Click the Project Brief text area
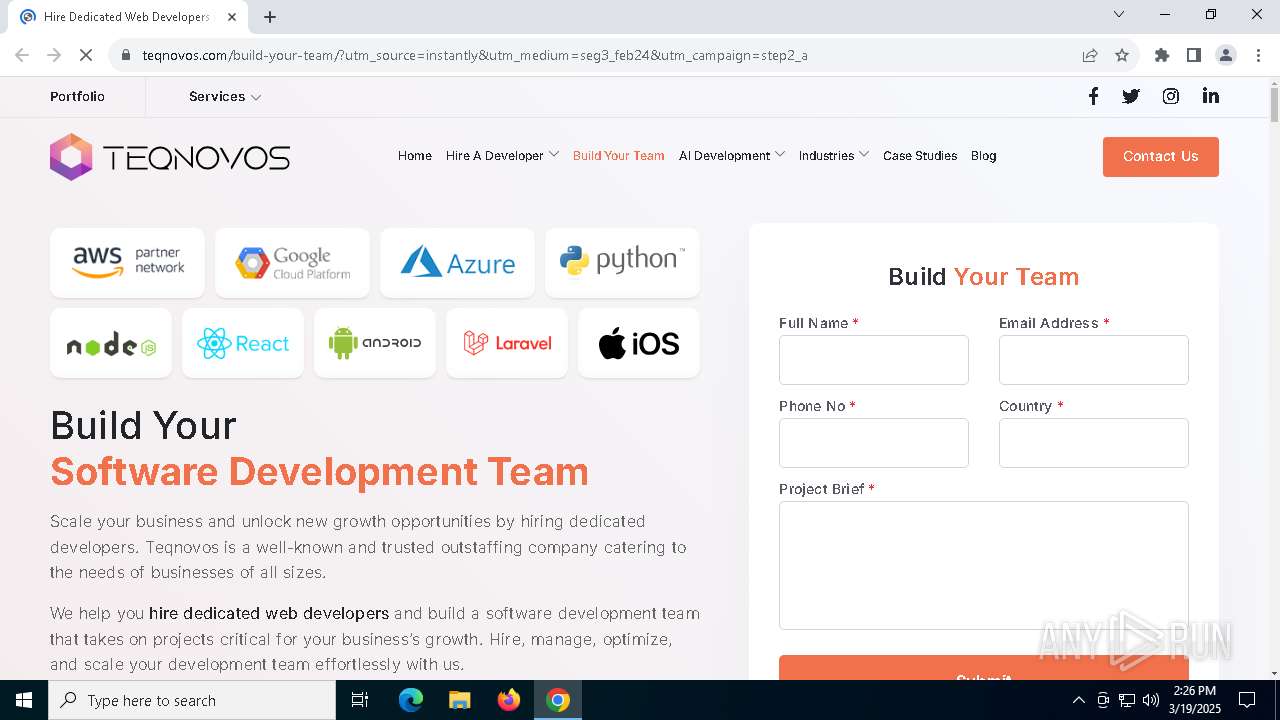 coord(984,565)
